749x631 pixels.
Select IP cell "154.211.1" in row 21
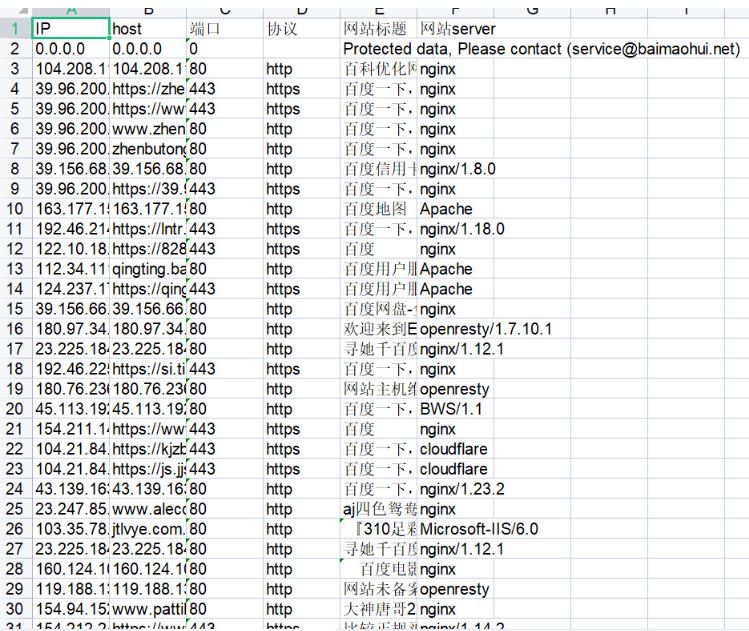71,429
